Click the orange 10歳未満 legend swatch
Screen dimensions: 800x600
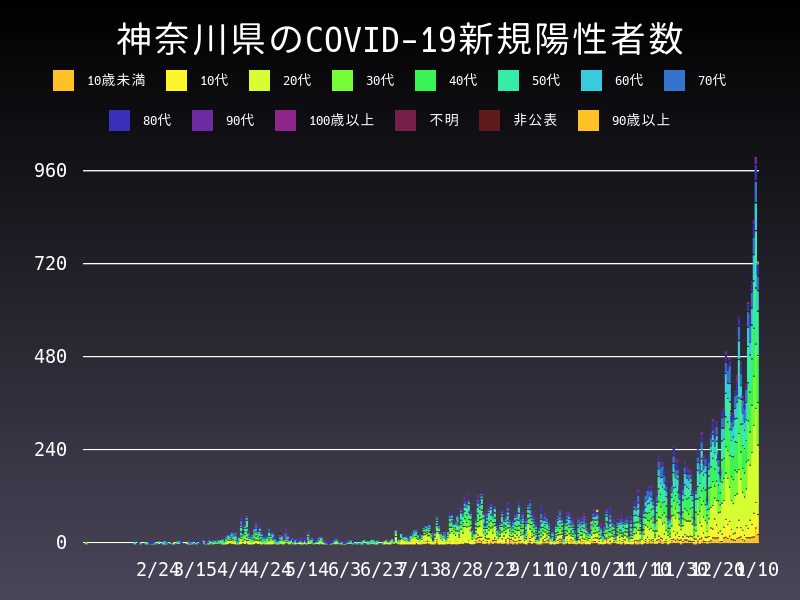pyautogui.click(x=64, y=80)
